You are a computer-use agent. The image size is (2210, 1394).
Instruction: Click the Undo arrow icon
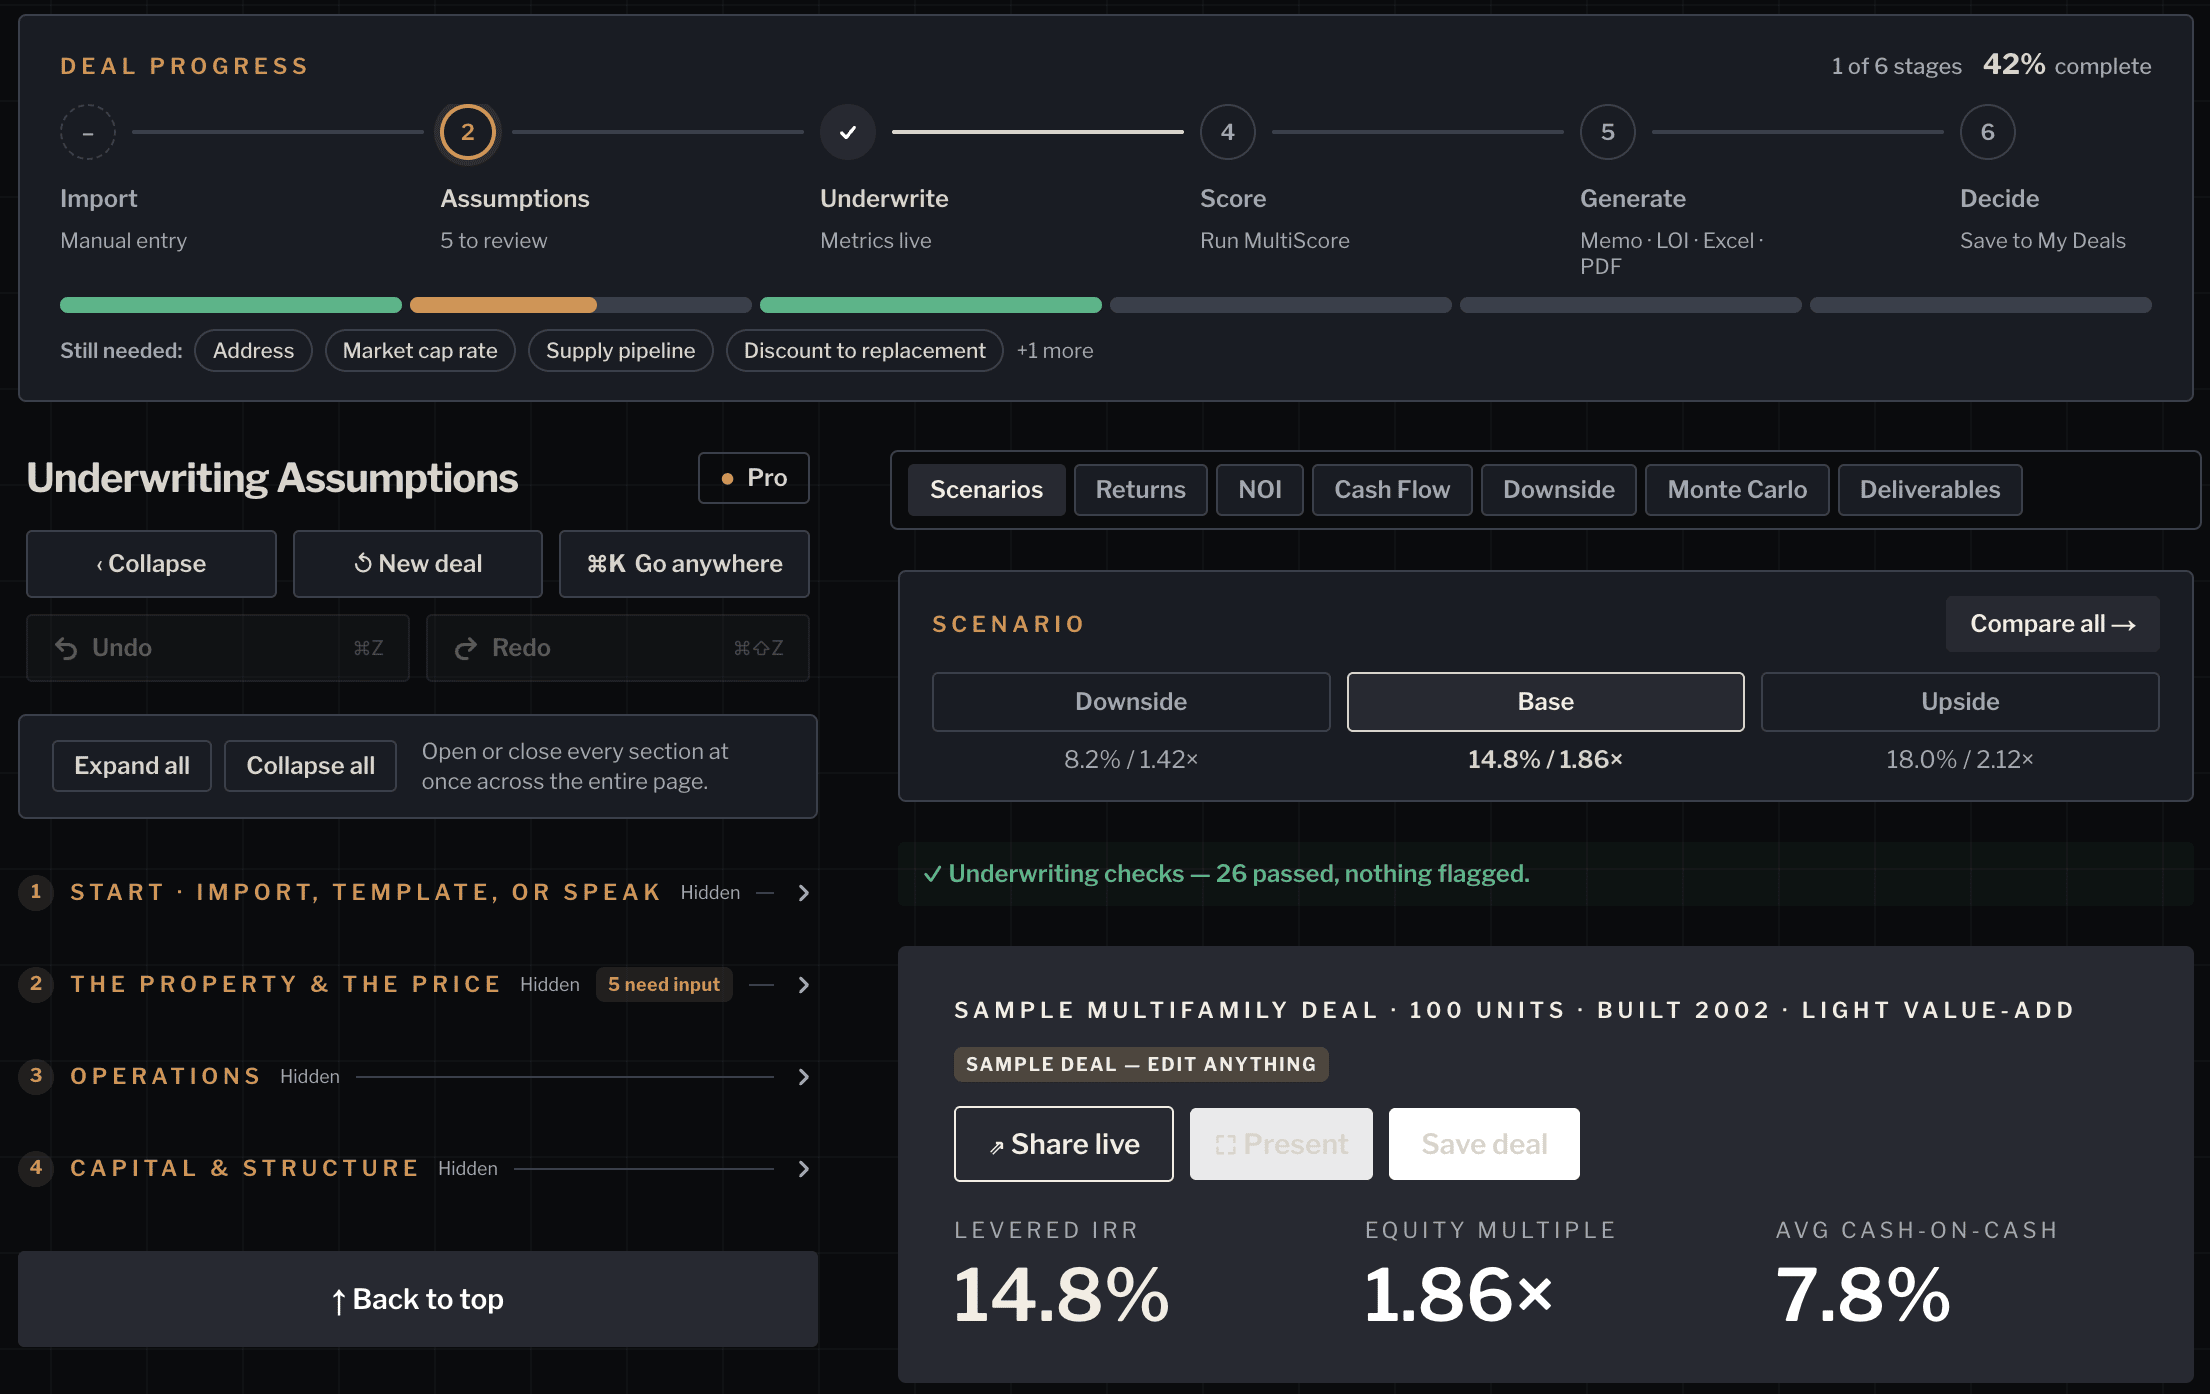tap(66, 649)
